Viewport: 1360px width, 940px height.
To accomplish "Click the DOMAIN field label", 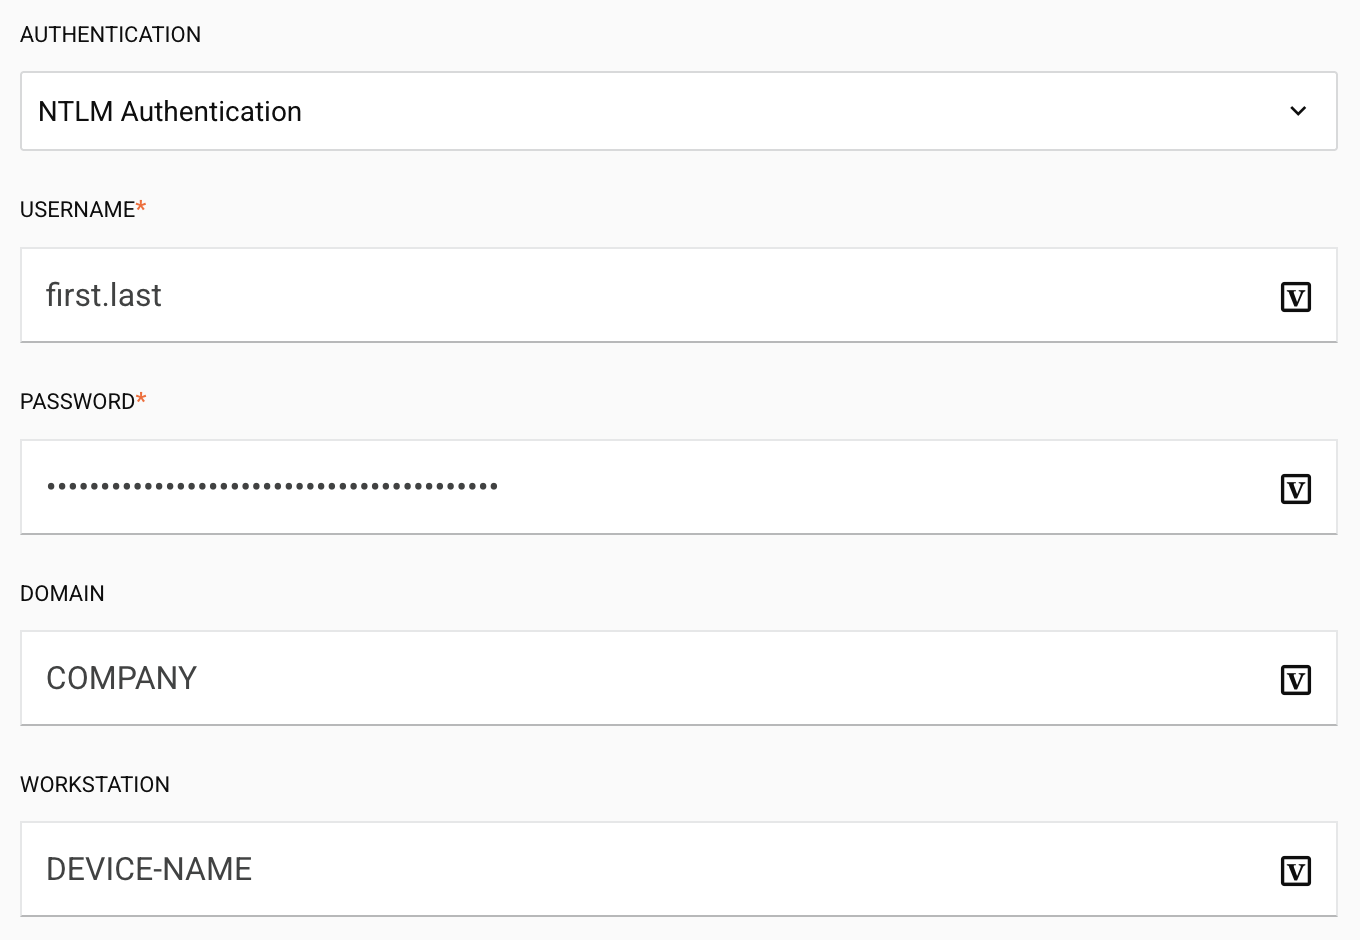I will (63, 594).
